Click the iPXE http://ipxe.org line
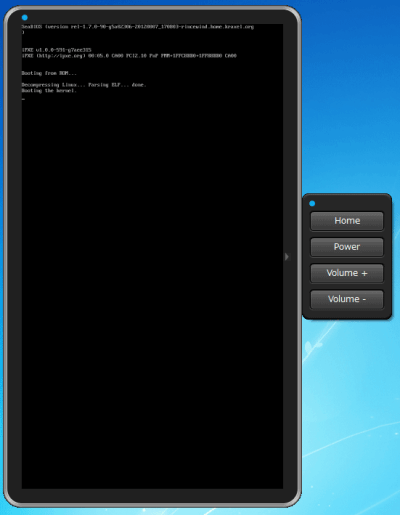 point(129,56)
